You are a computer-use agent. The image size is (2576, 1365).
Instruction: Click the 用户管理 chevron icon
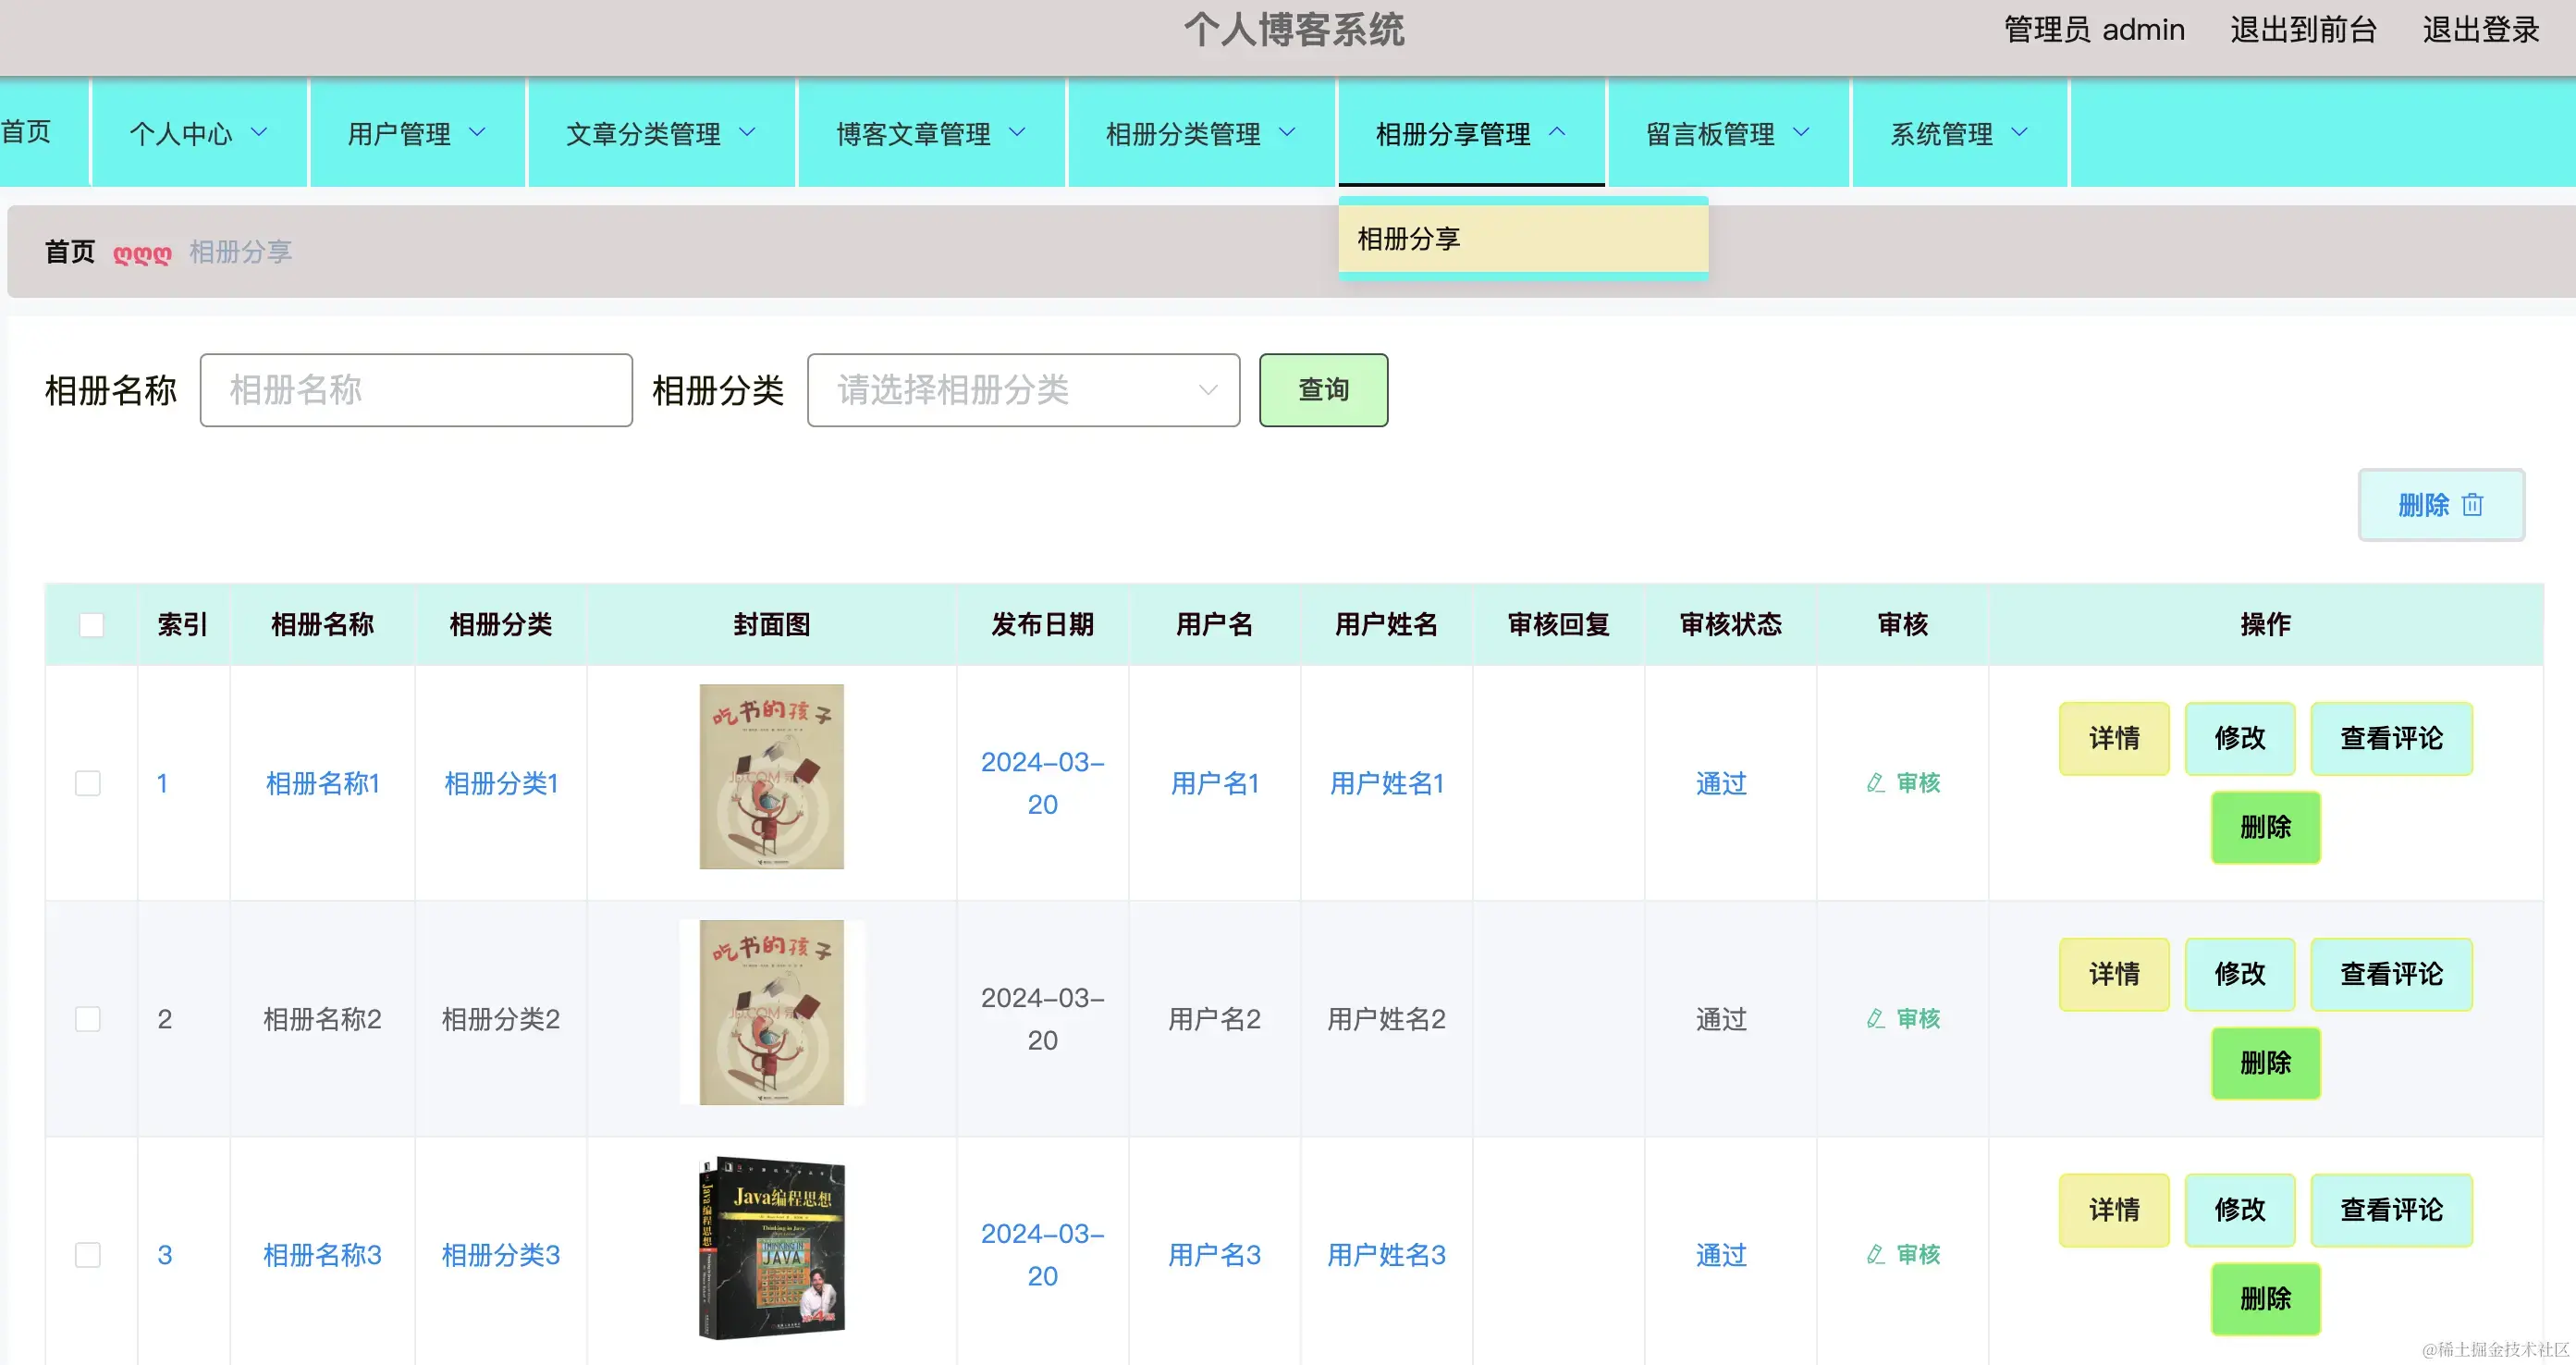[477, 132]
